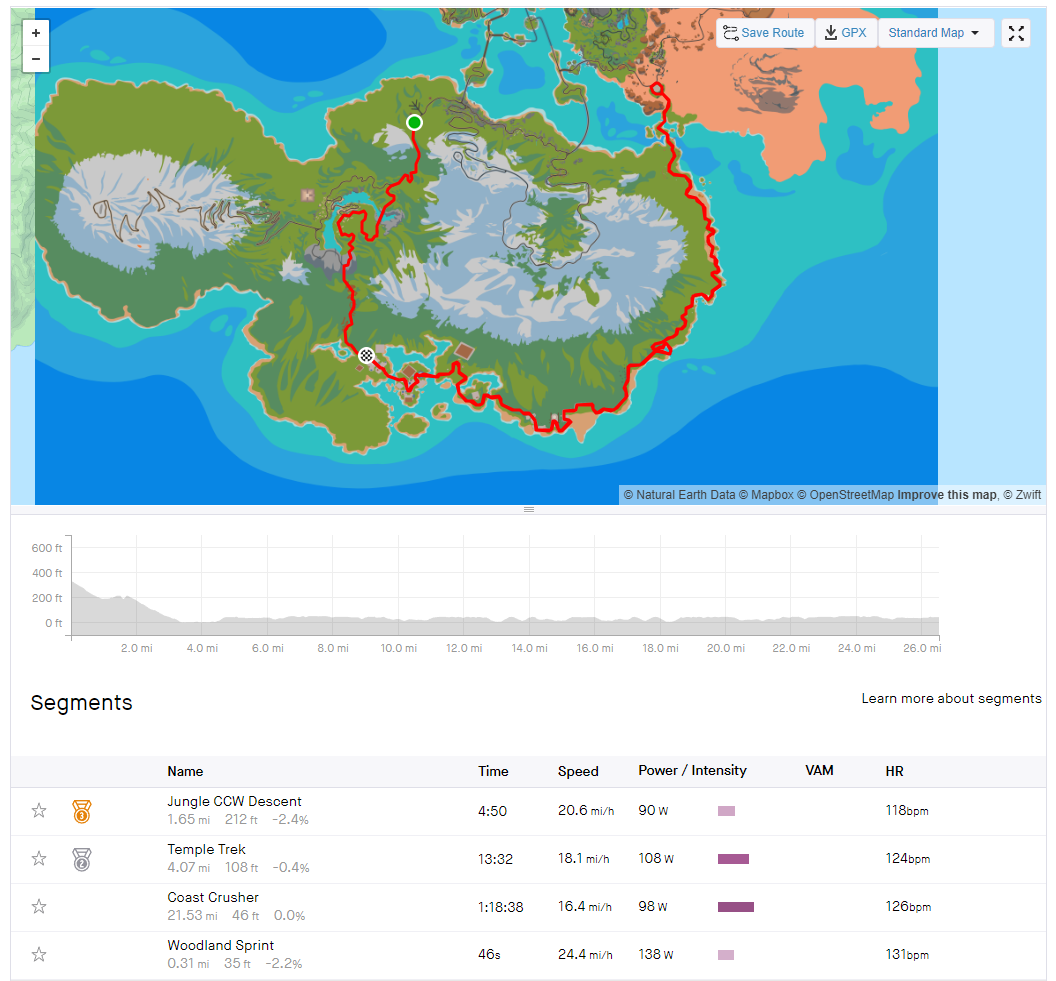Image resolution: width=1056 pixels, height=981 pixels.
Task: Click the 600 ft elevation axis label
Action: coord(46,548)
